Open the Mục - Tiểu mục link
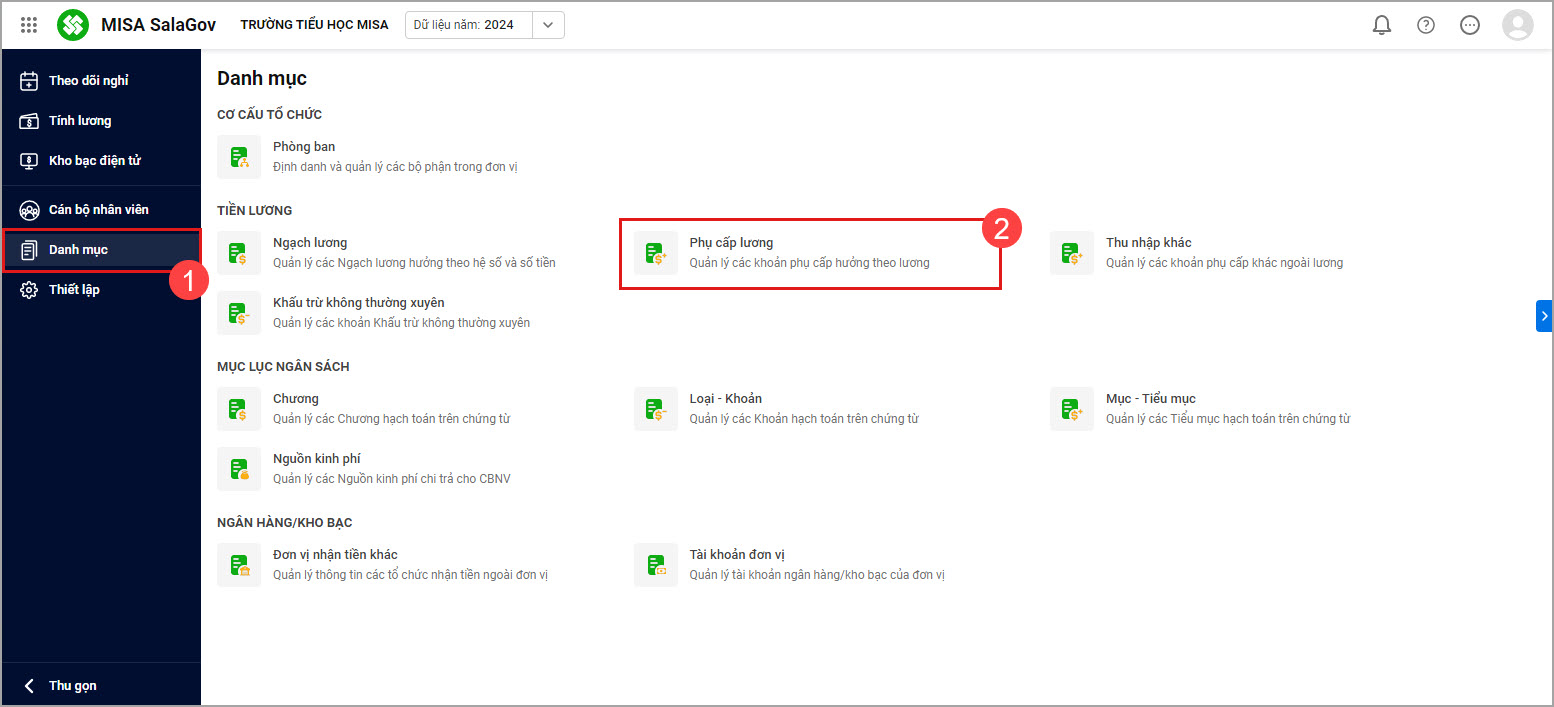 pyautogui.click(x=1150, y=399)
